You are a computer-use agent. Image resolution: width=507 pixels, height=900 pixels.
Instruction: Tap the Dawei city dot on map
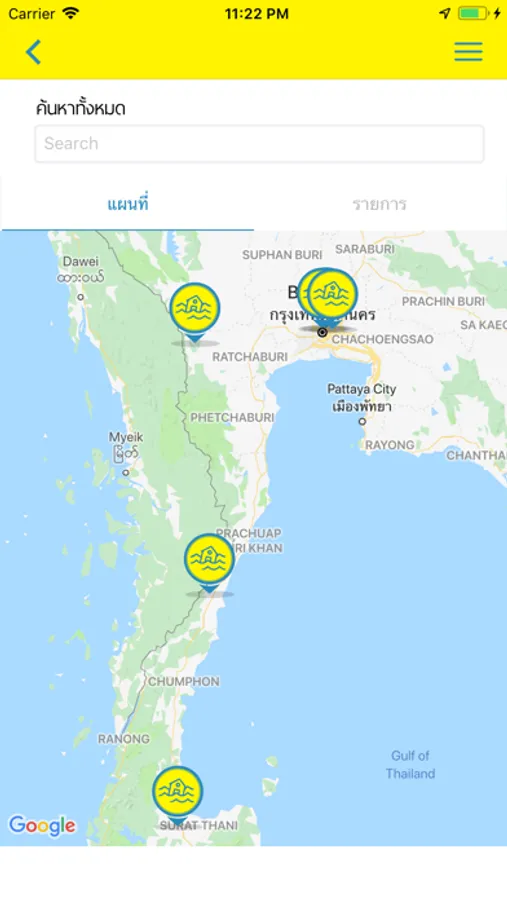click(81, 297)
